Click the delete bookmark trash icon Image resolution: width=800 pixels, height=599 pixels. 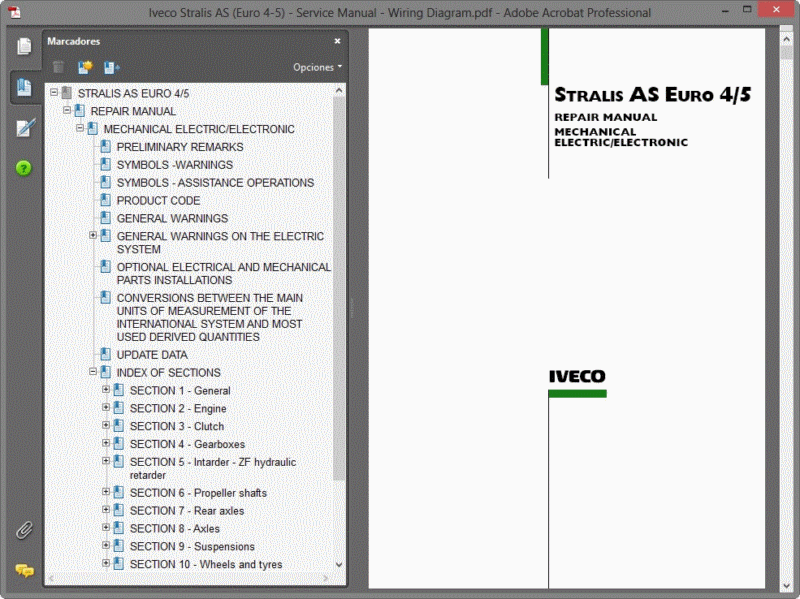tap(59, 68)
